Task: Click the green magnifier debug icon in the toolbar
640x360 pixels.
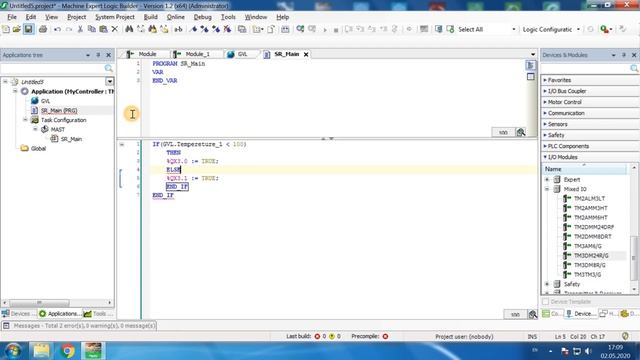Action: (x=605, y=29)
